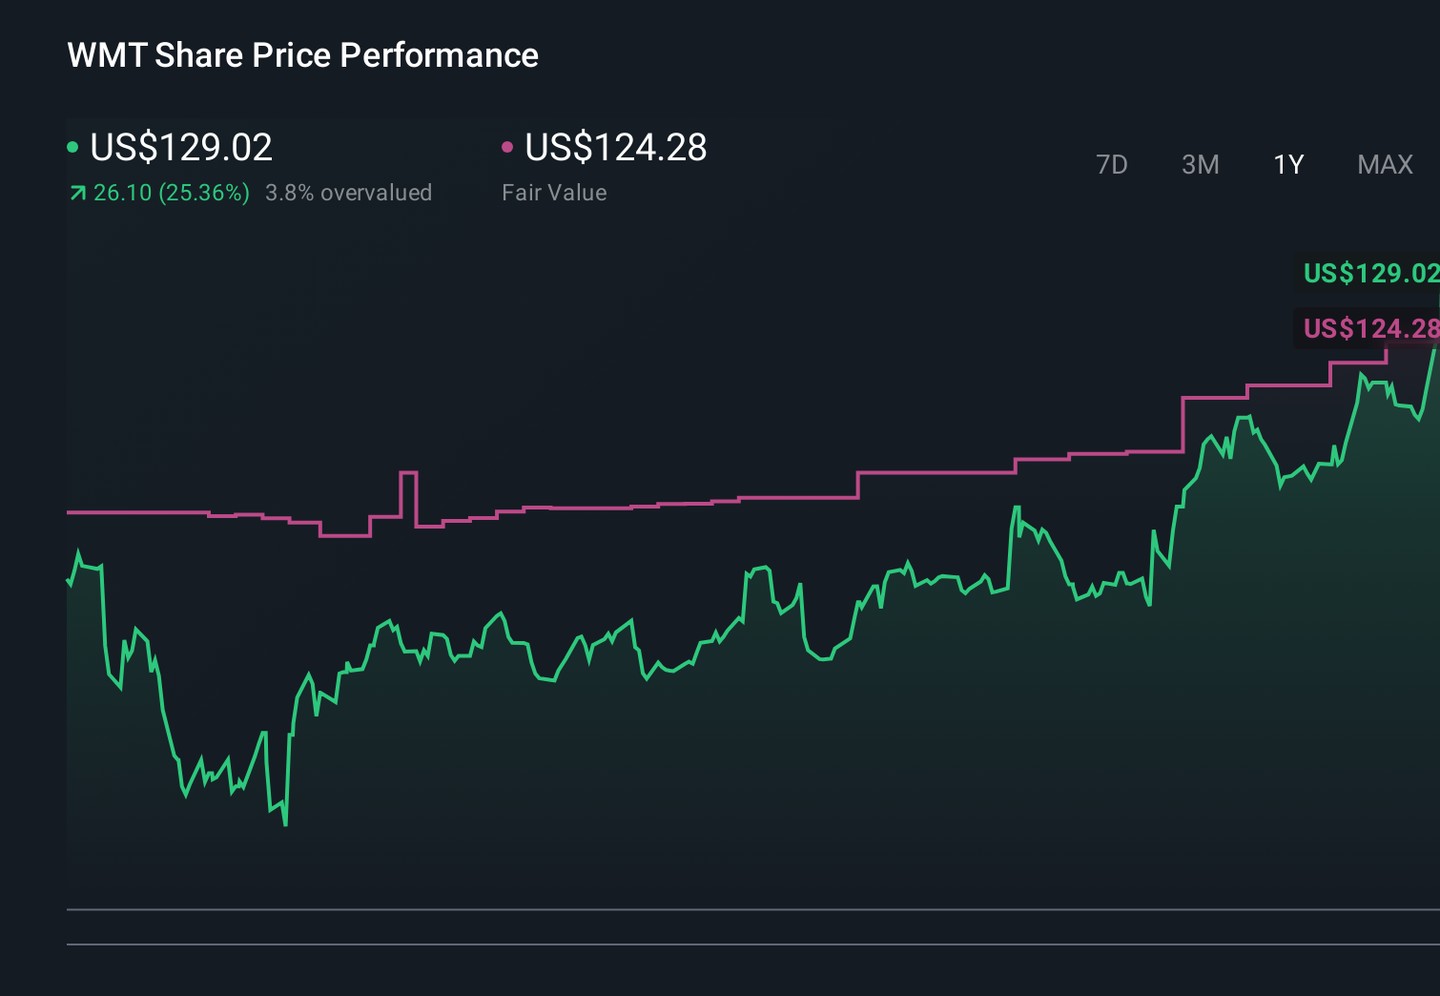Show the MAX price history
1440x996 pixels.
click(x=1385, y=164)
